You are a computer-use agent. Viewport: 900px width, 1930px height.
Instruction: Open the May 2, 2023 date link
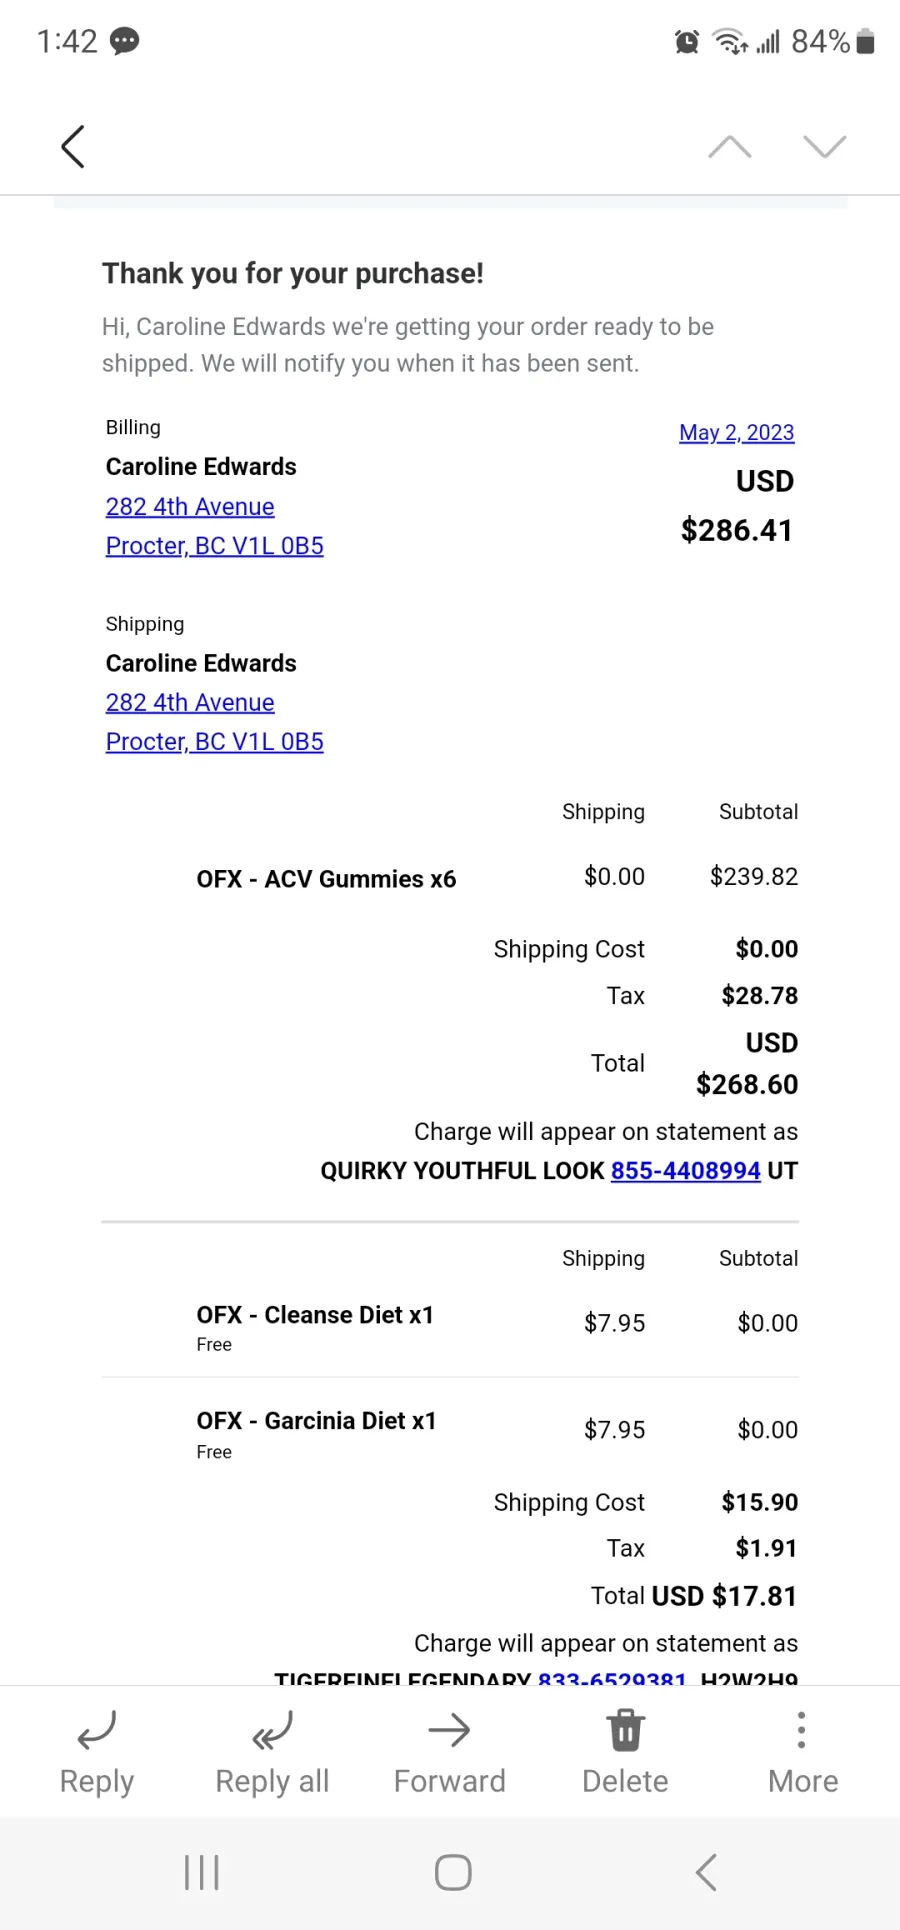click(x=737, y=432)
